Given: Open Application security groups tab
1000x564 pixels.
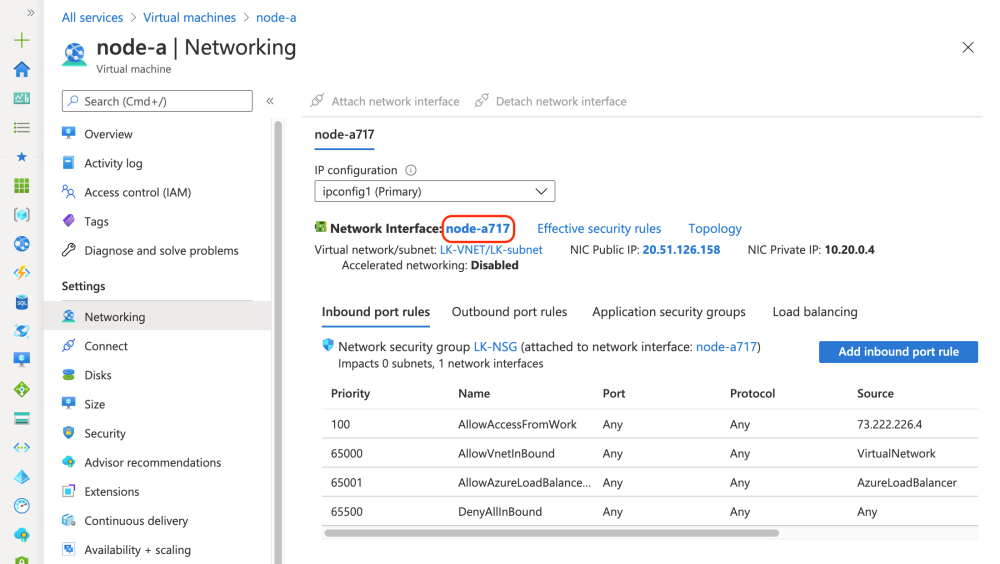Looking at the screenshot, I should pos(668,312).
